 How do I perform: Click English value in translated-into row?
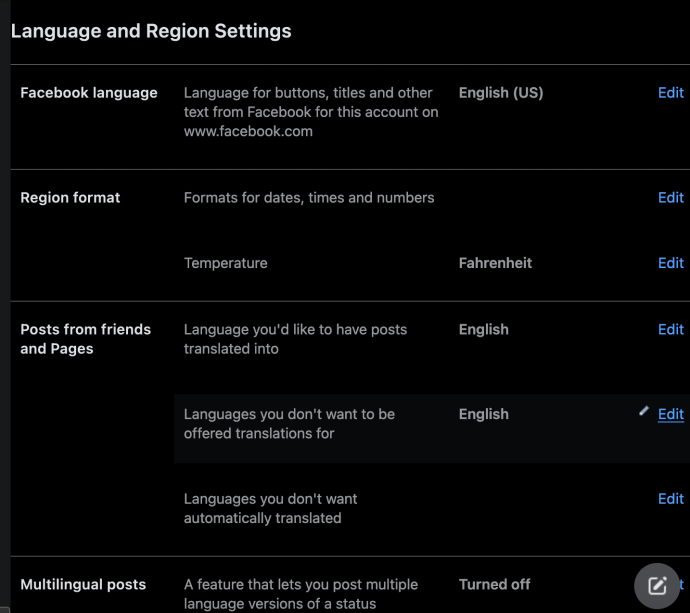click(483, 329)
